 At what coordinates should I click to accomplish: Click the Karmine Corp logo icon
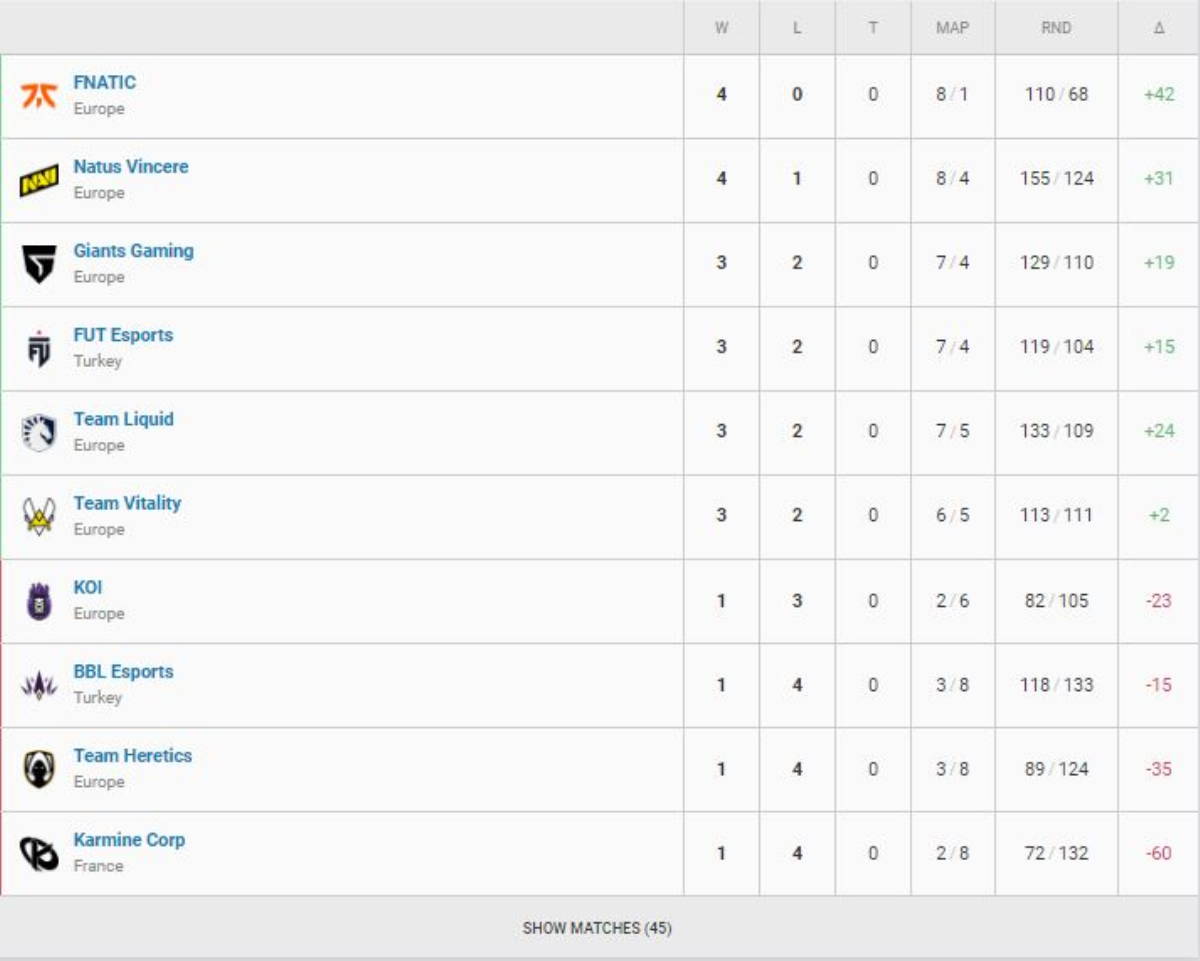(39, 853)
